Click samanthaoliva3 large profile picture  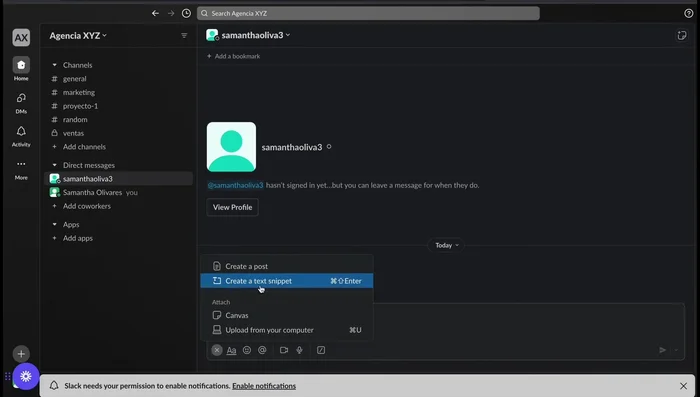[231, 147]
